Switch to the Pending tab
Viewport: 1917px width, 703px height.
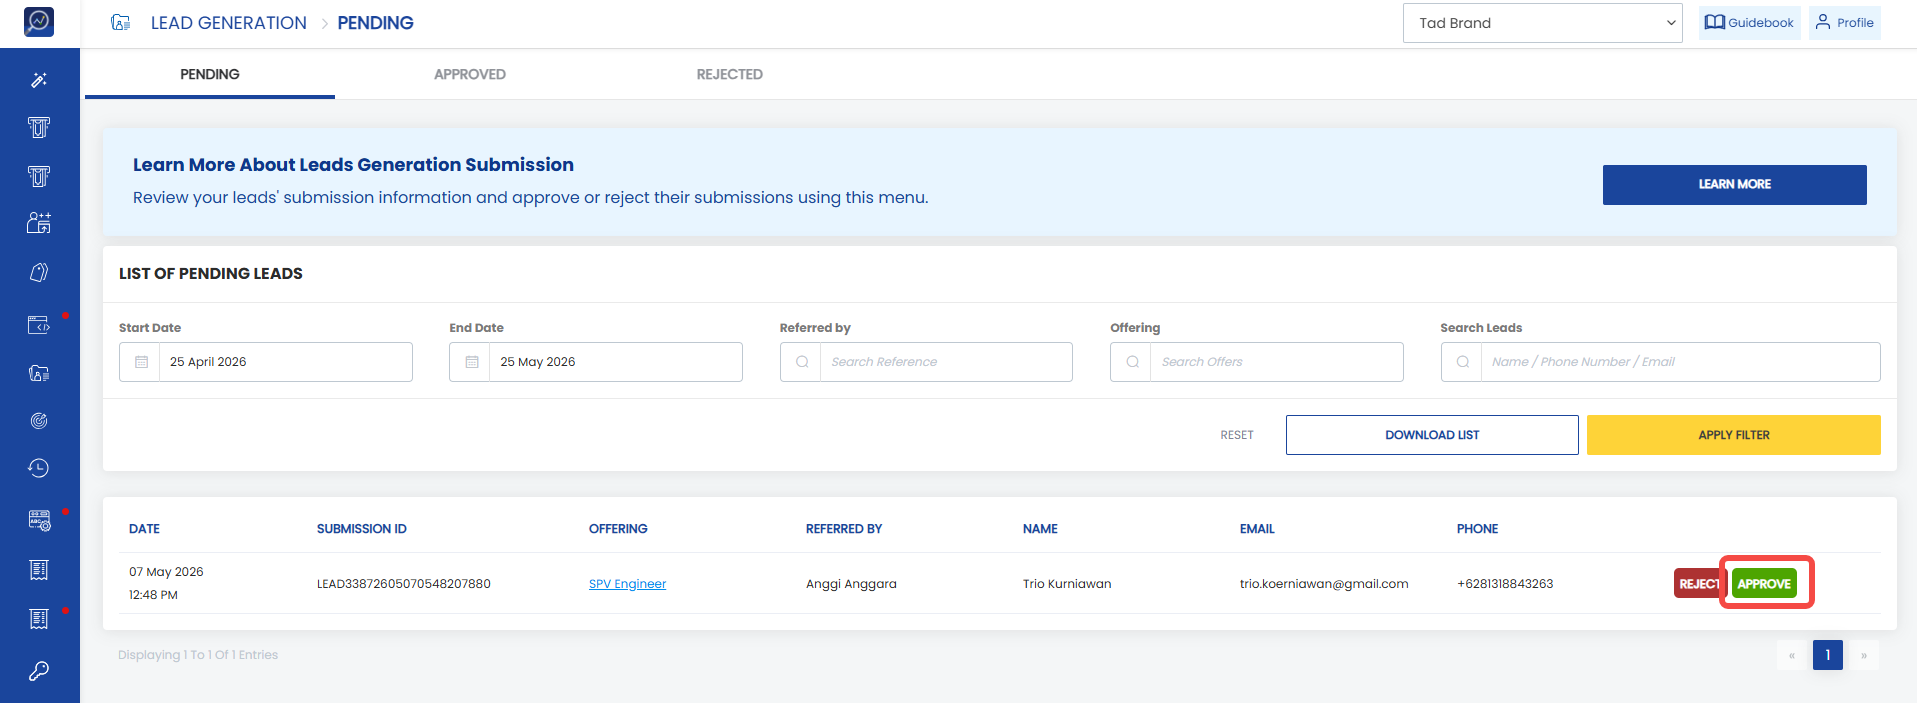tap(210, 74)
